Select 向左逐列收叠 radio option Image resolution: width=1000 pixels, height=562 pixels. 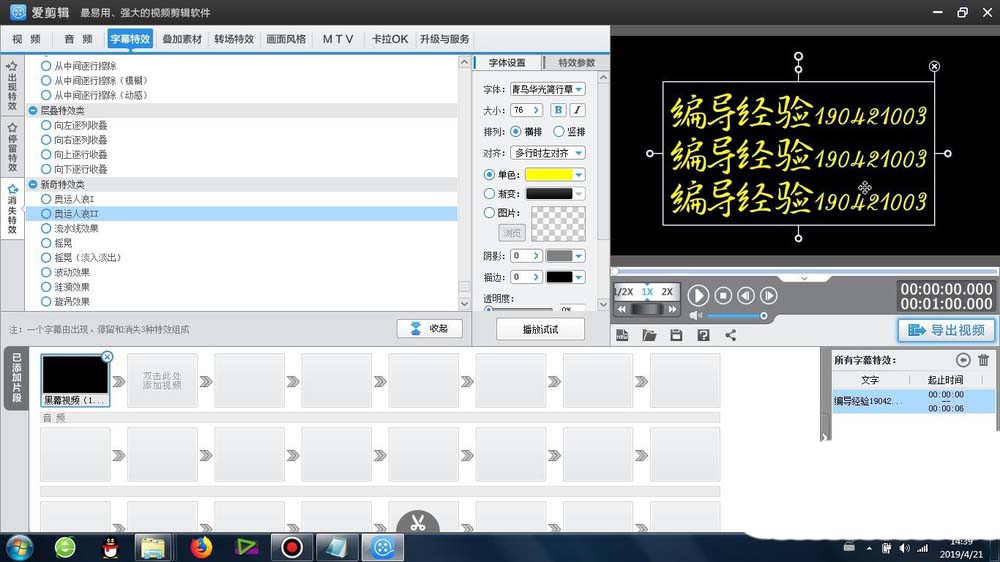[x=46, y=126]
